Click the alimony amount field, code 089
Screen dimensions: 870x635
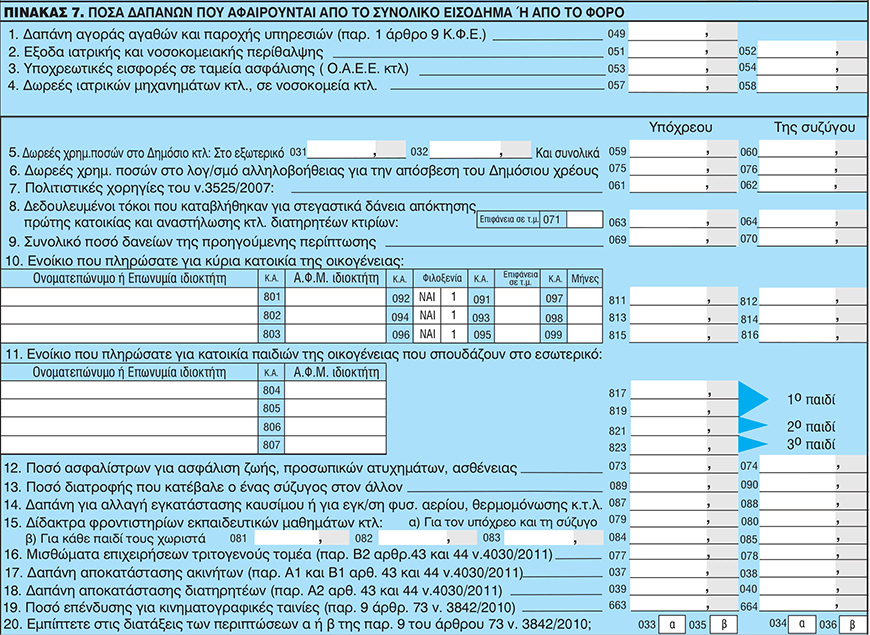tap(684, 483)
